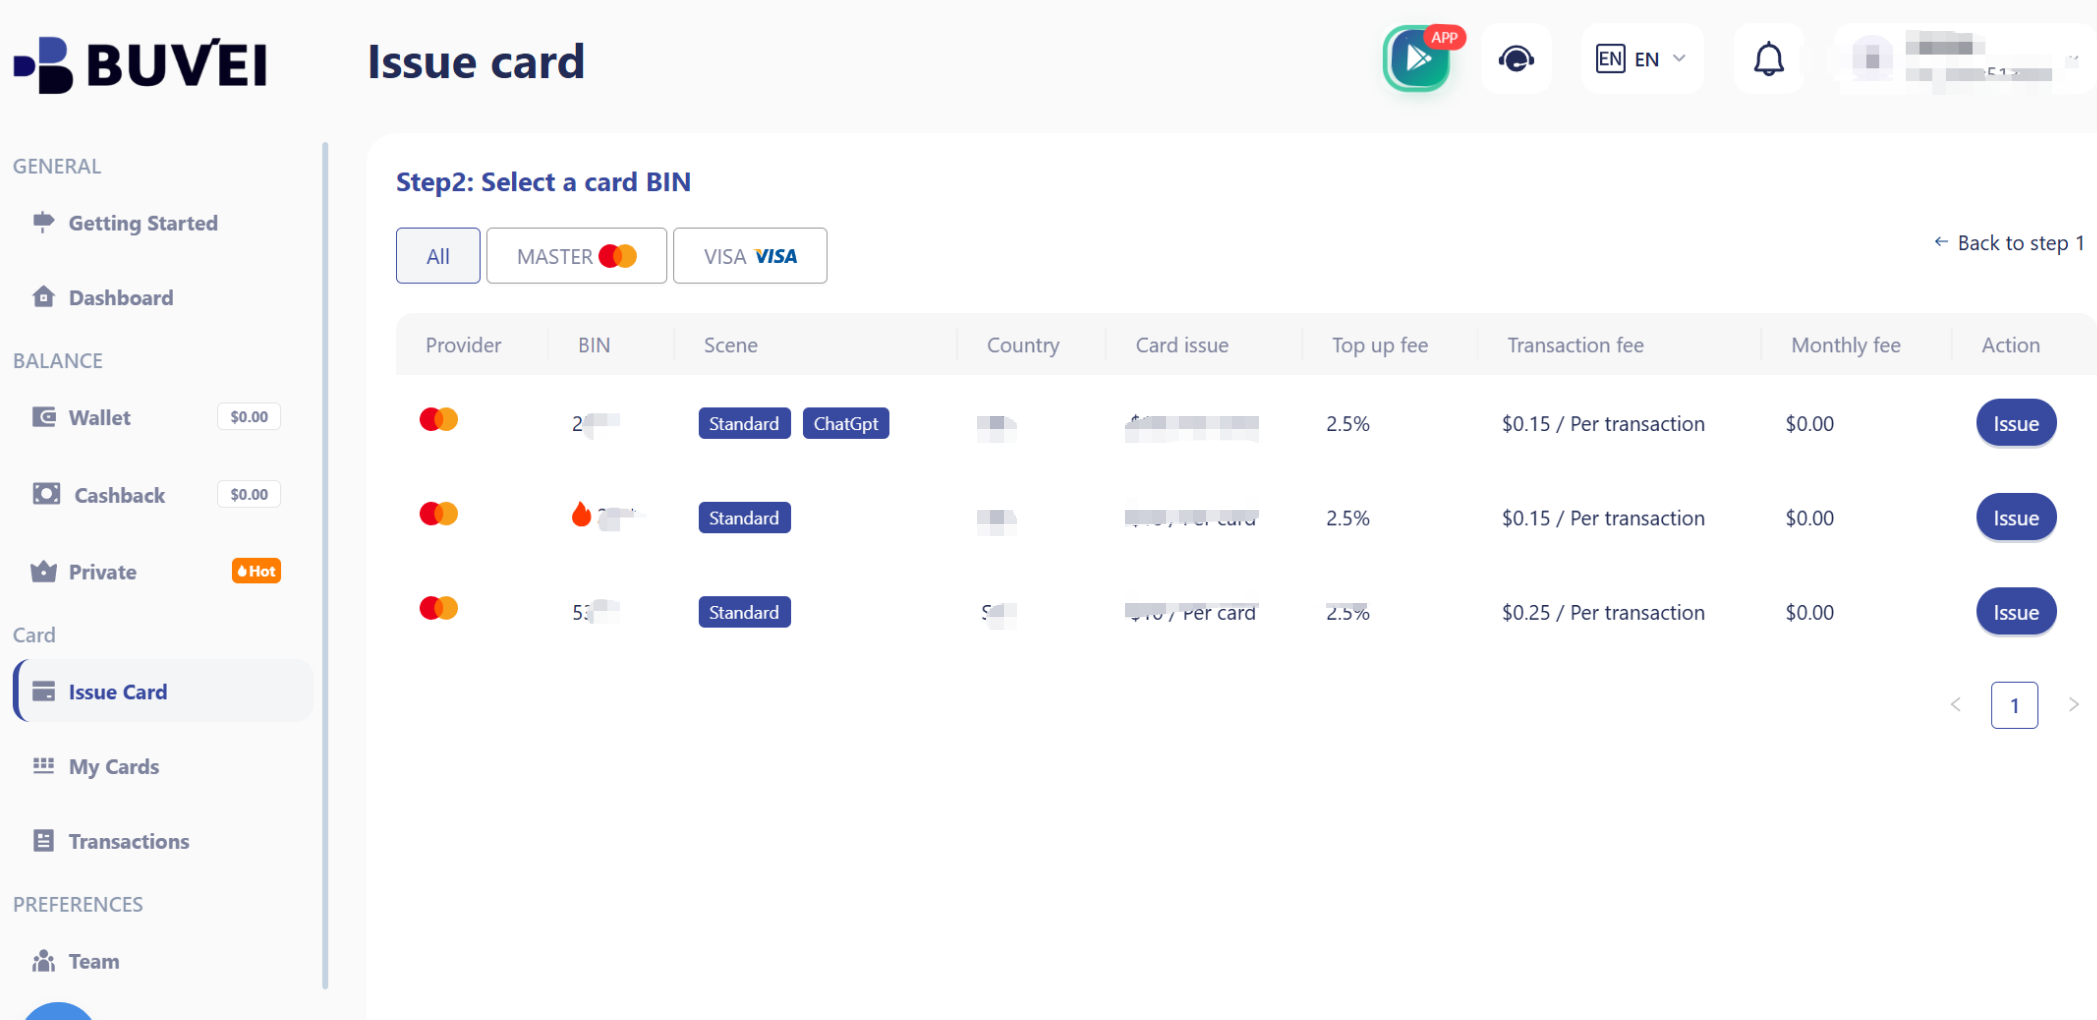2097x1020 pixels.
Task: Go to next page arrow
Action: pos(2073,705)
